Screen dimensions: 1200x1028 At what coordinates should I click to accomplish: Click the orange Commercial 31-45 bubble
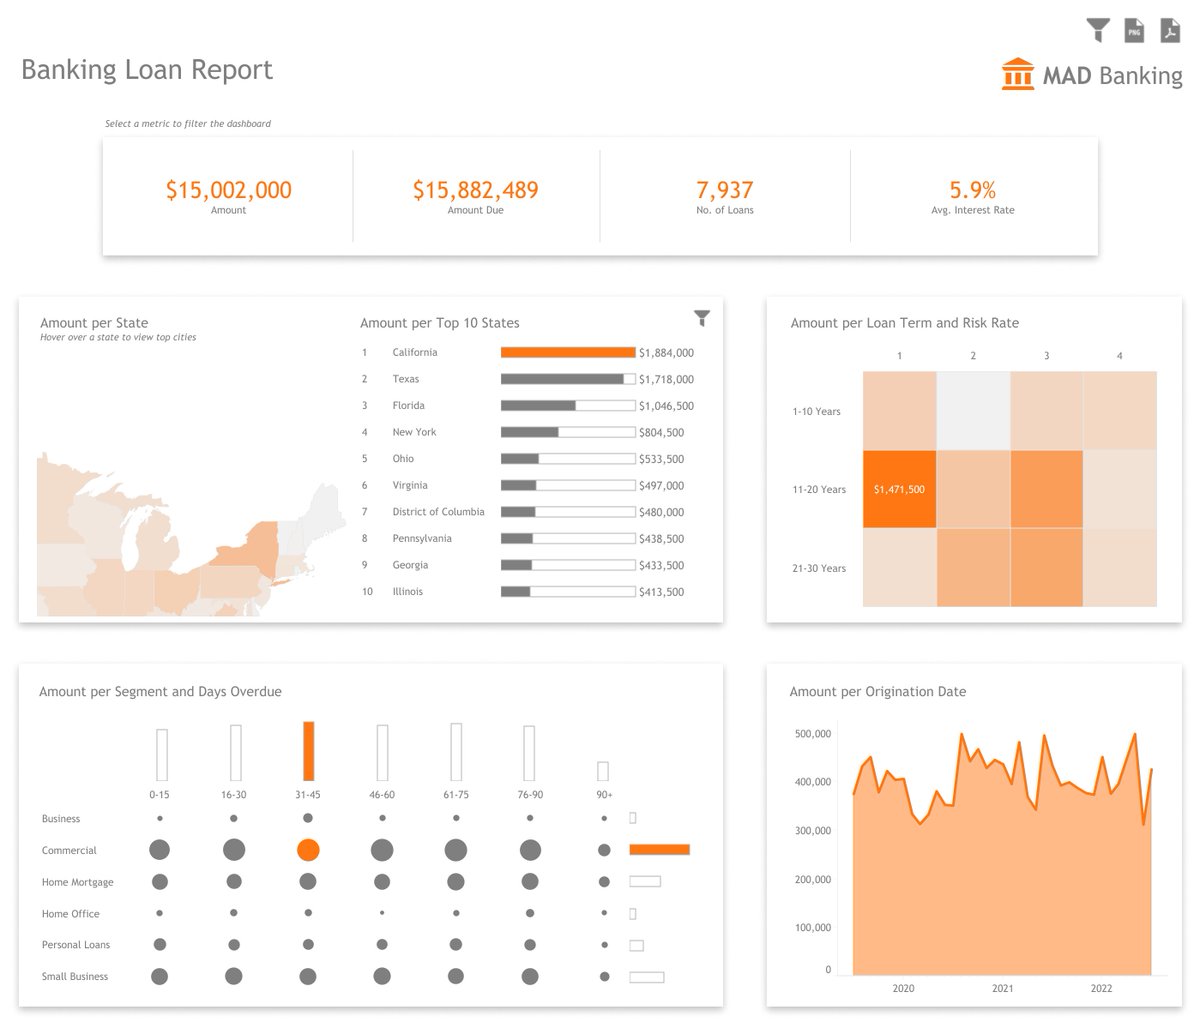(x=308, y=850)
